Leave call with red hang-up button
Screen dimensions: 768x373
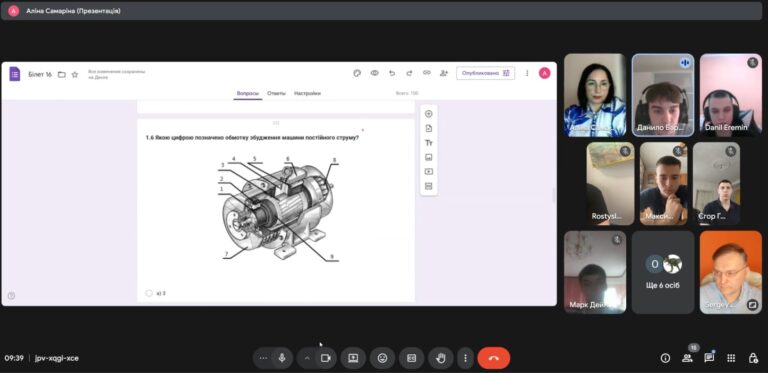coord(494,358)
